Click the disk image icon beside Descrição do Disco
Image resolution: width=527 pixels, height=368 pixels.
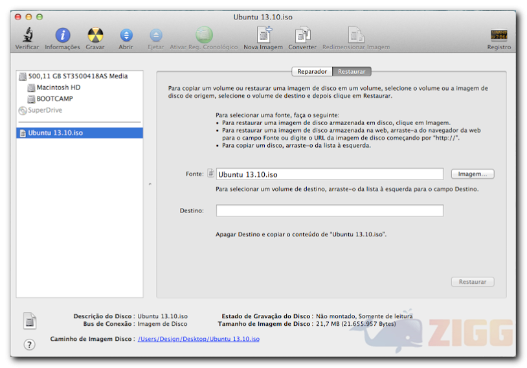point(30,320)
